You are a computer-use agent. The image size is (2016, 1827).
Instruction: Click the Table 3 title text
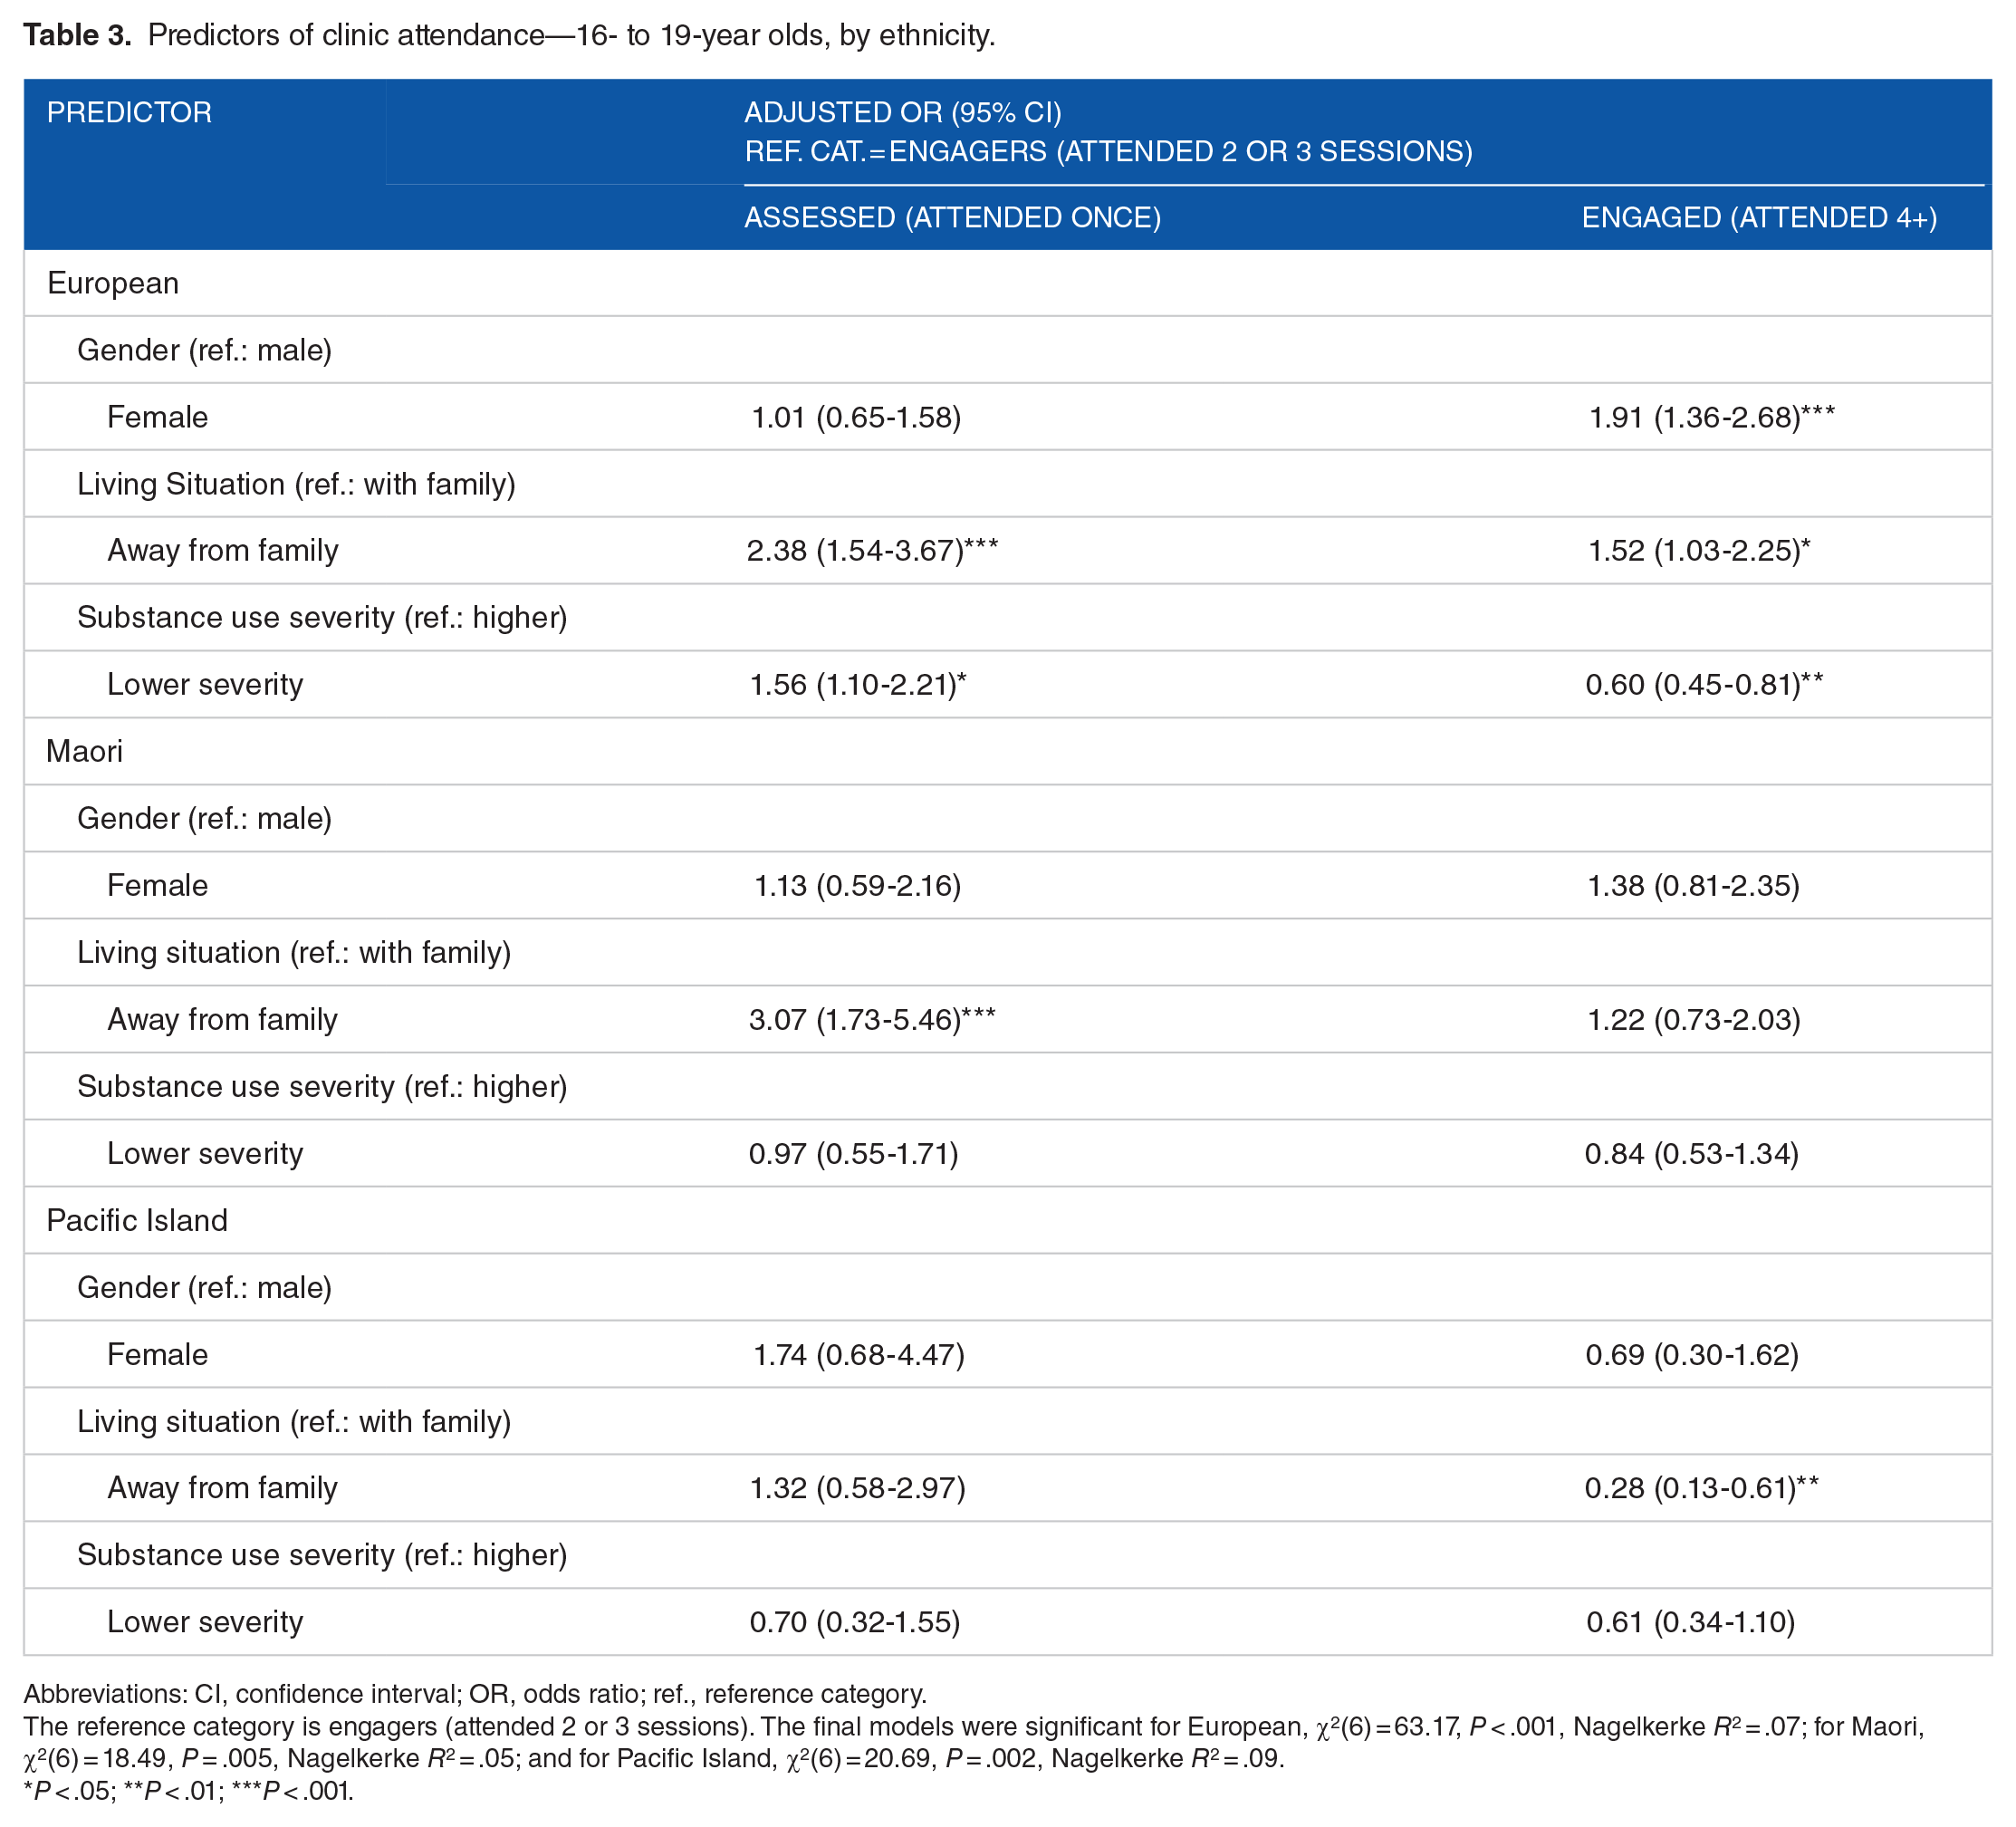(509, 36)
